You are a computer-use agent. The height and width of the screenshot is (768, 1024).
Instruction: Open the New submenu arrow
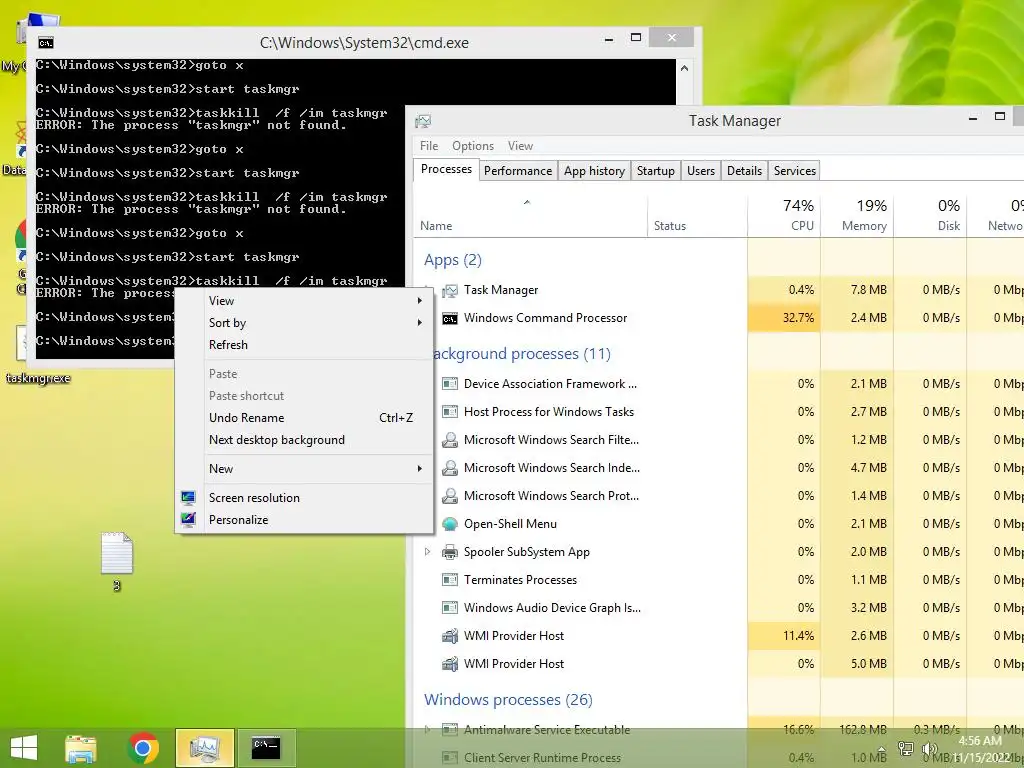pos(420,469)
